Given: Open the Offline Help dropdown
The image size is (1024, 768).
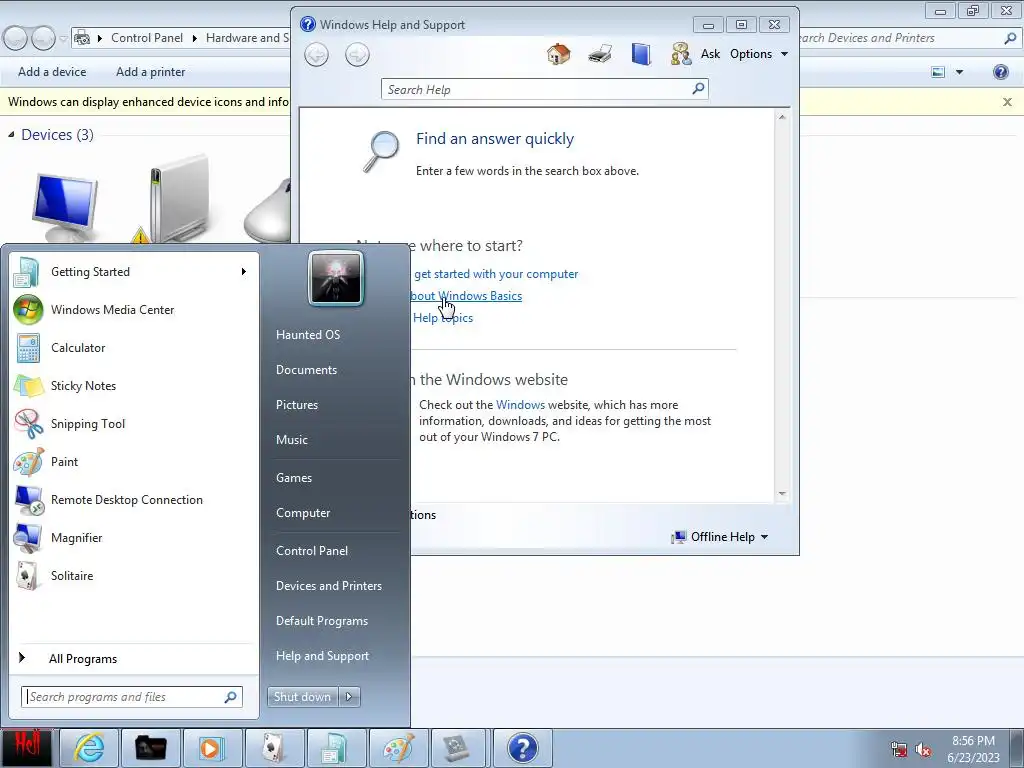Looking at the screenshot, I should coord(720,537).
